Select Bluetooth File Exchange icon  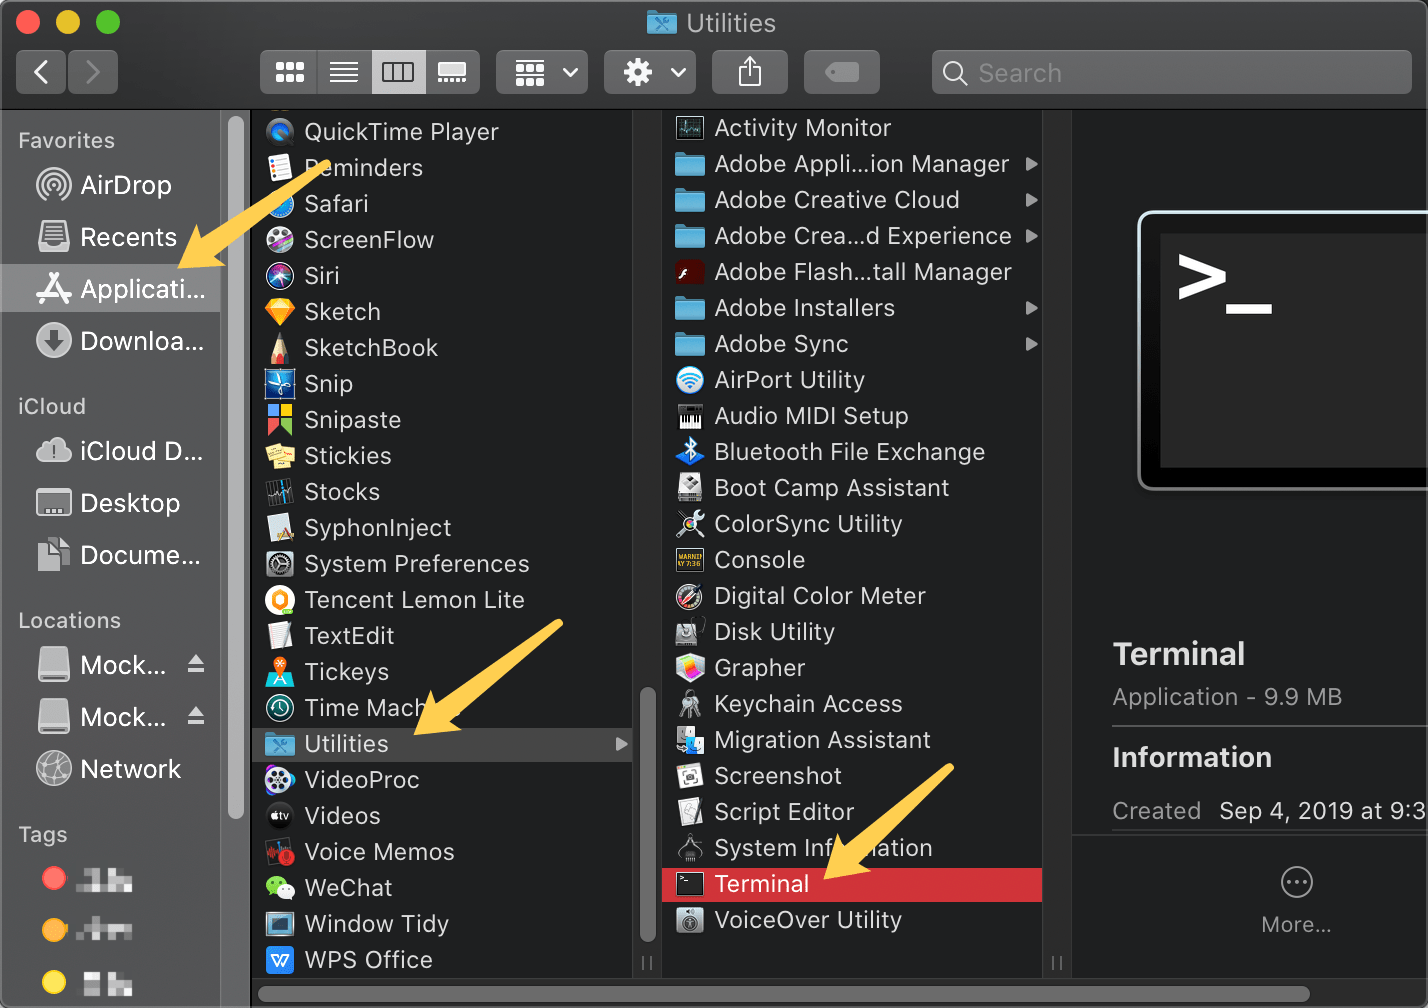point(690,452)
